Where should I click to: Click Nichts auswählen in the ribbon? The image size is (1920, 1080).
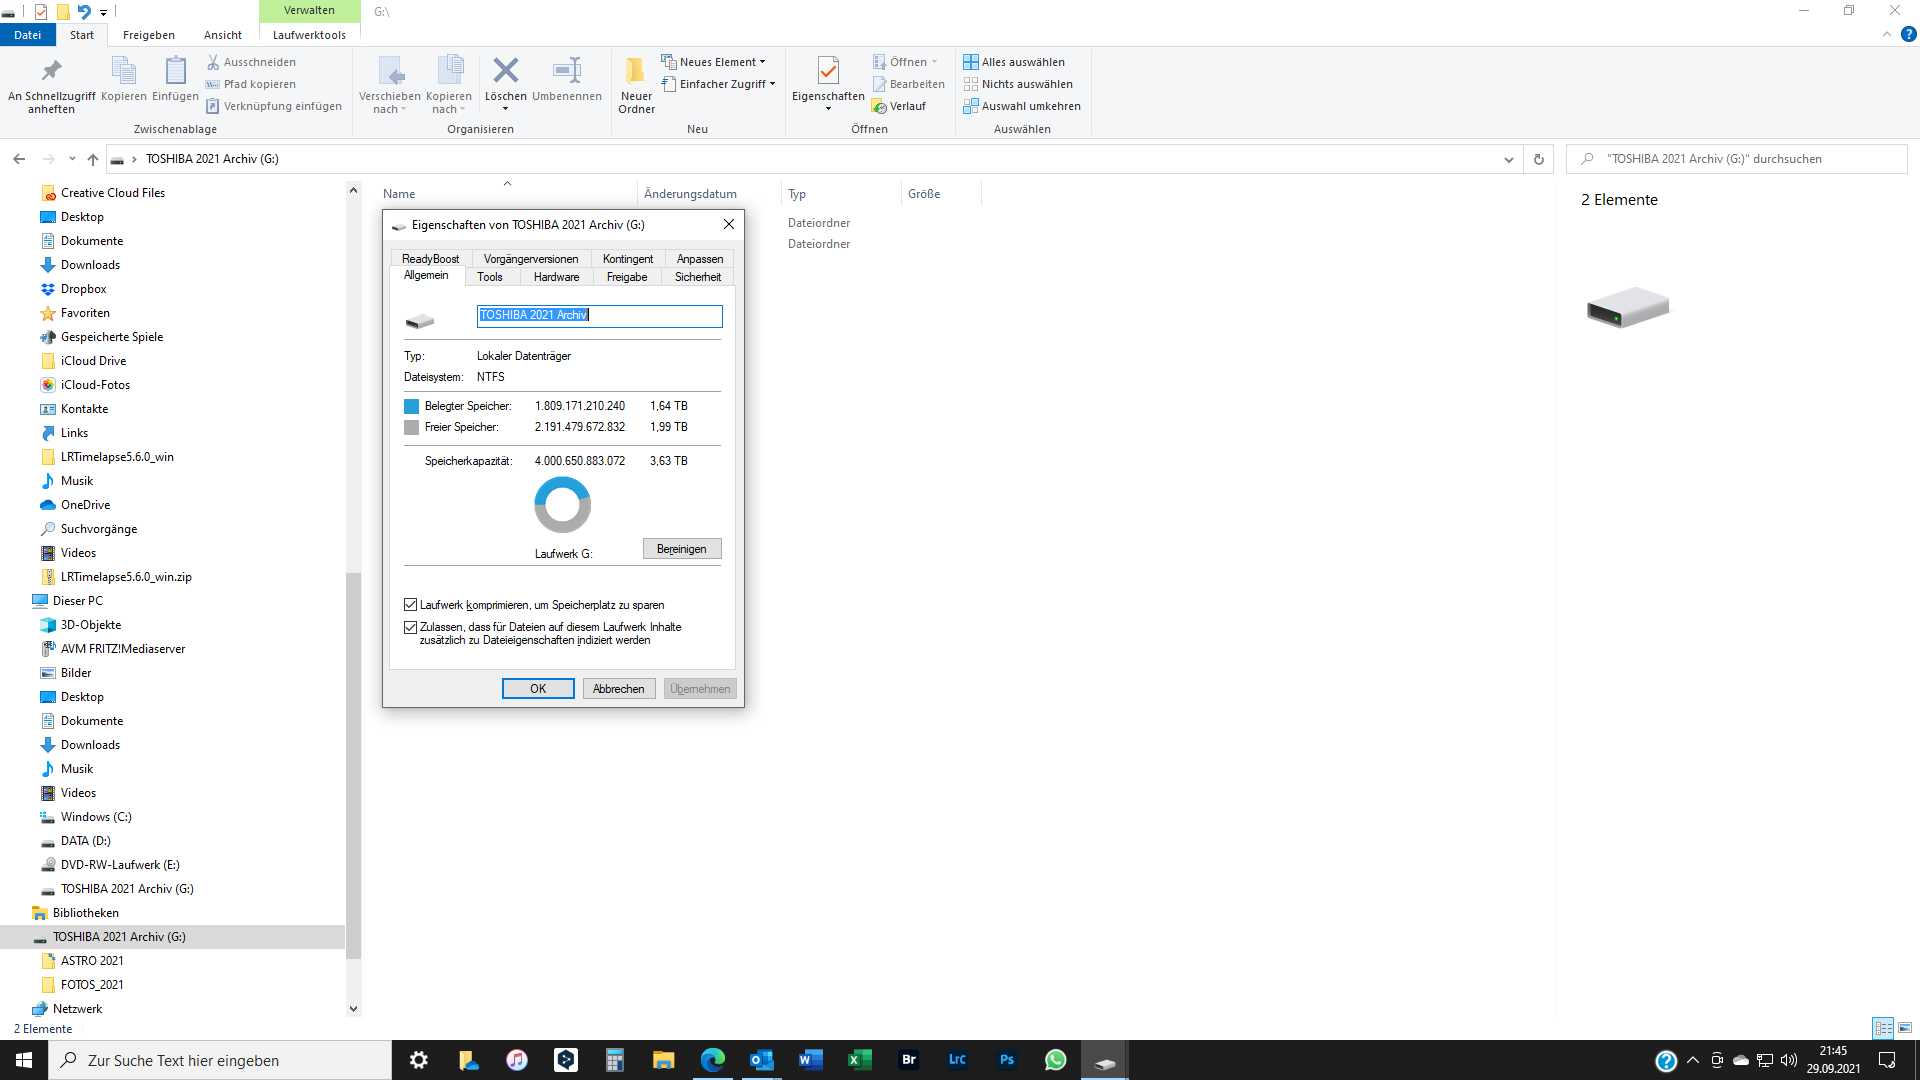click(1018, 84)
